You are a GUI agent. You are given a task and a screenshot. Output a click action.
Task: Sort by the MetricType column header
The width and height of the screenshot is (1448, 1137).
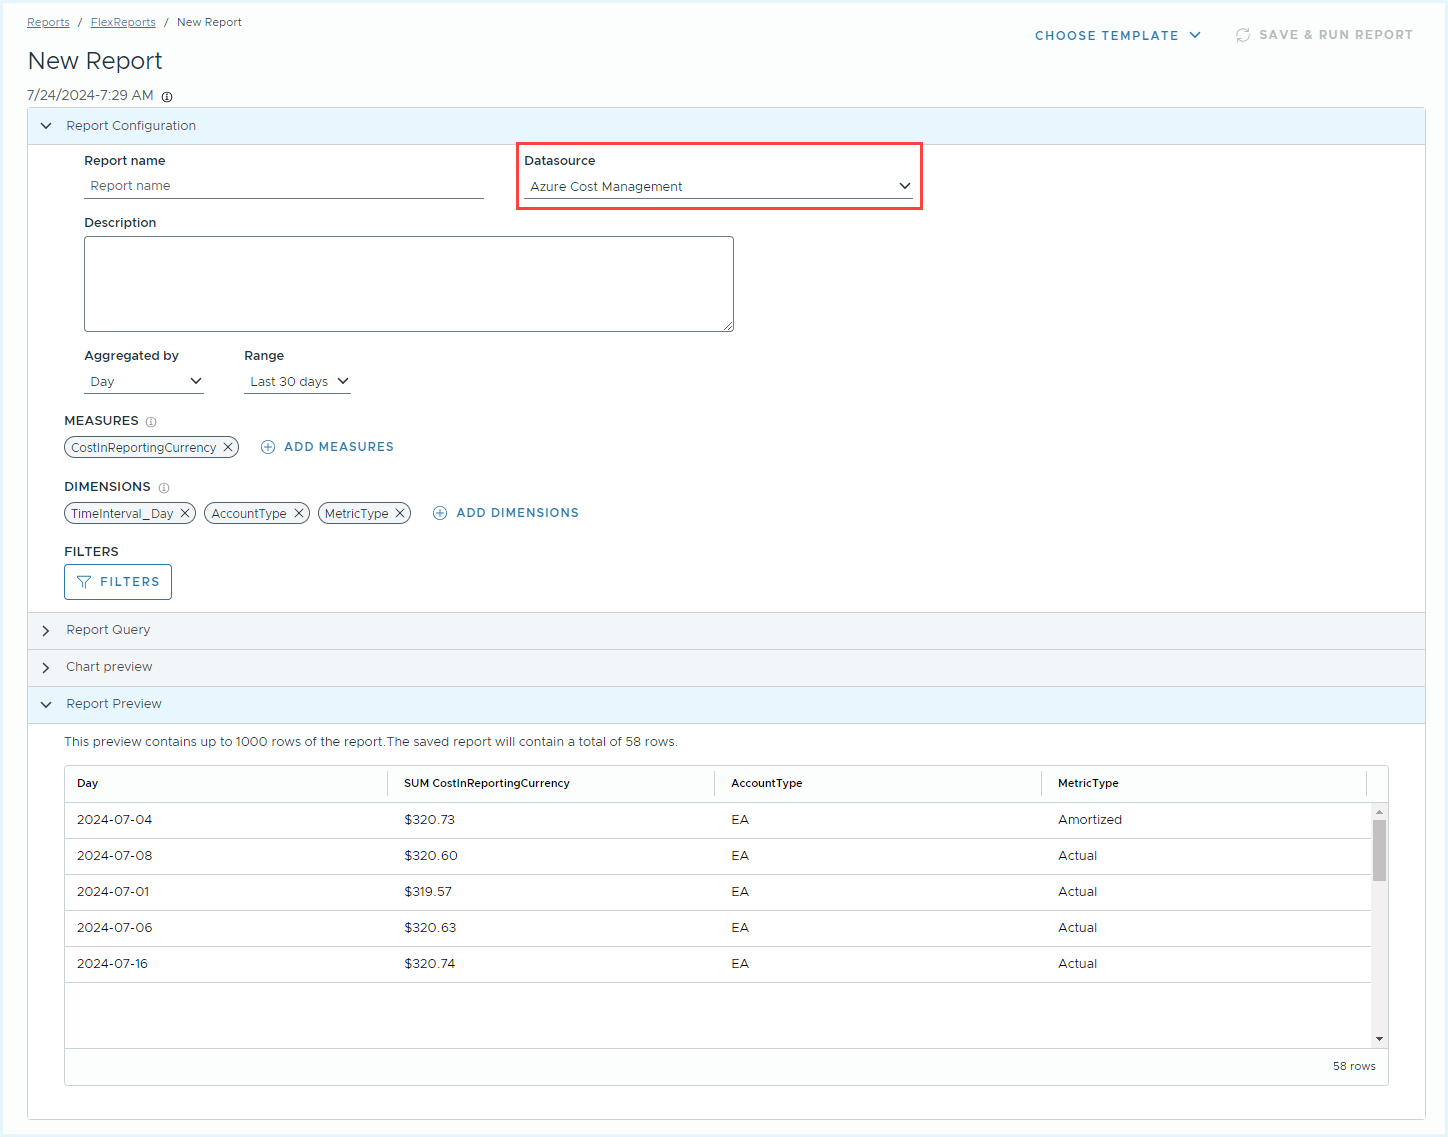coord(1204,784)
